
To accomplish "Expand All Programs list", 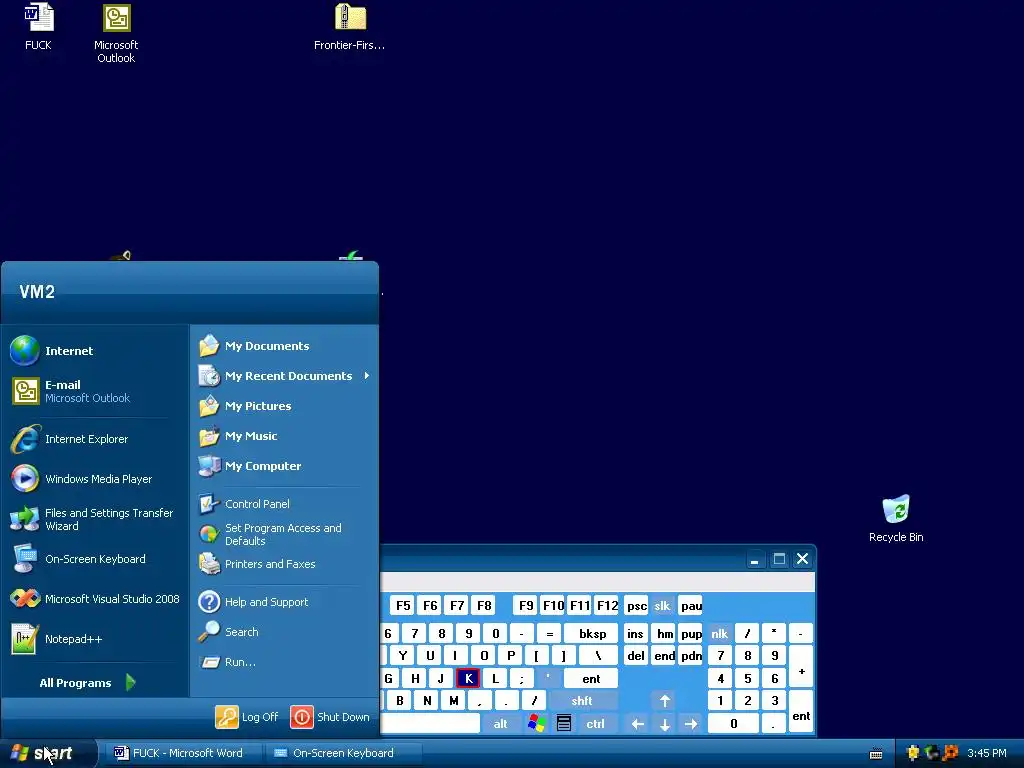I will click(88, 682).
